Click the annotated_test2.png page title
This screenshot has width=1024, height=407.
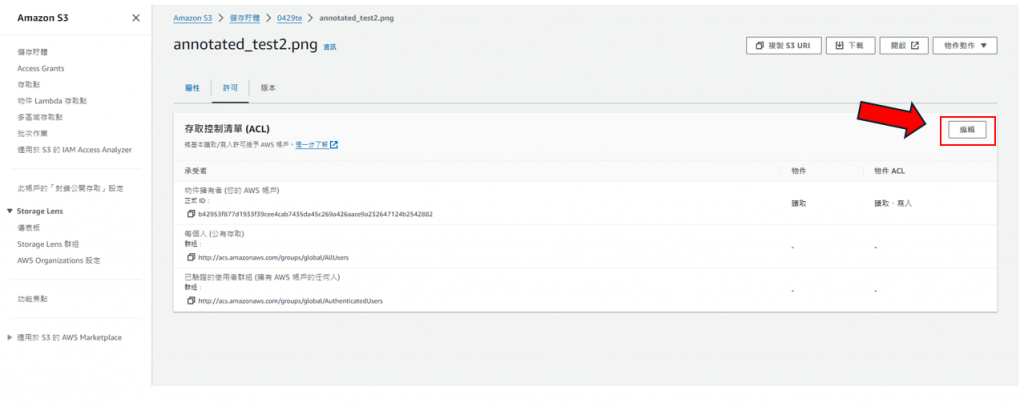[x=246, y=45]
